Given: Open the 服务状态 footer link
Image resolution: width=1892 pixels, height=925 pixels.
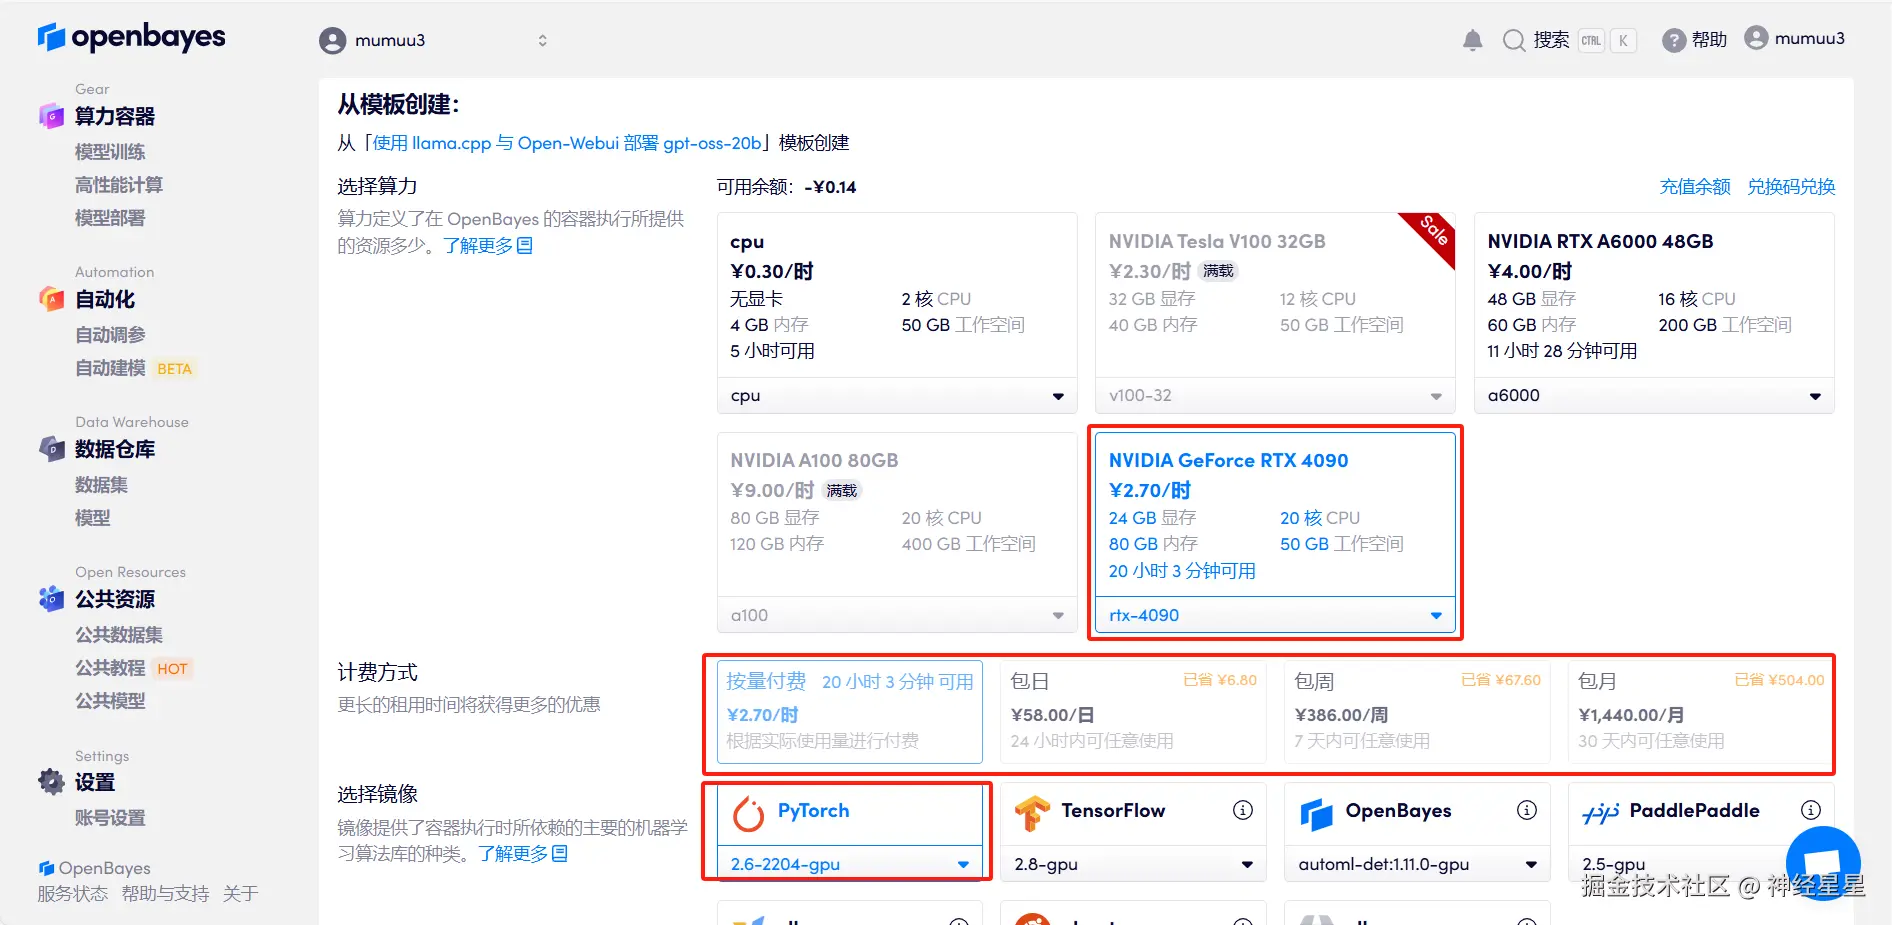Looking at the screenshot, I should click(x=73, y=894).
